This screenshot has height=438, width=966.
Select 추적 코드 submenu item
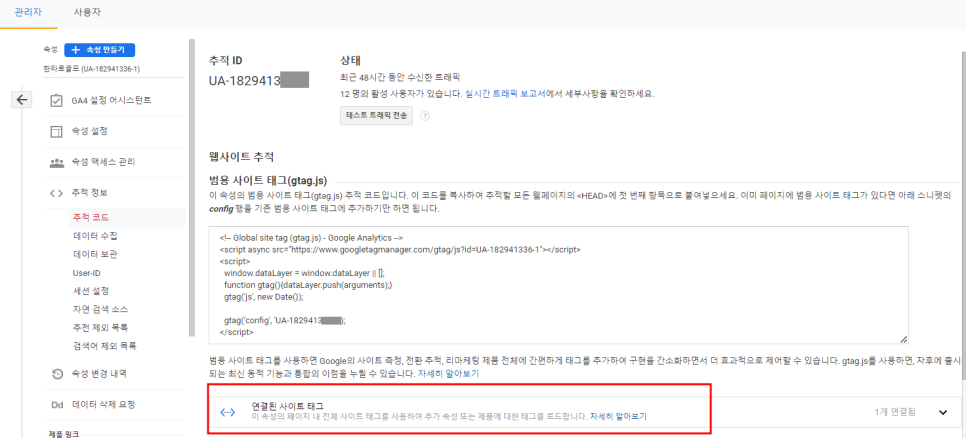coord(91,217)
